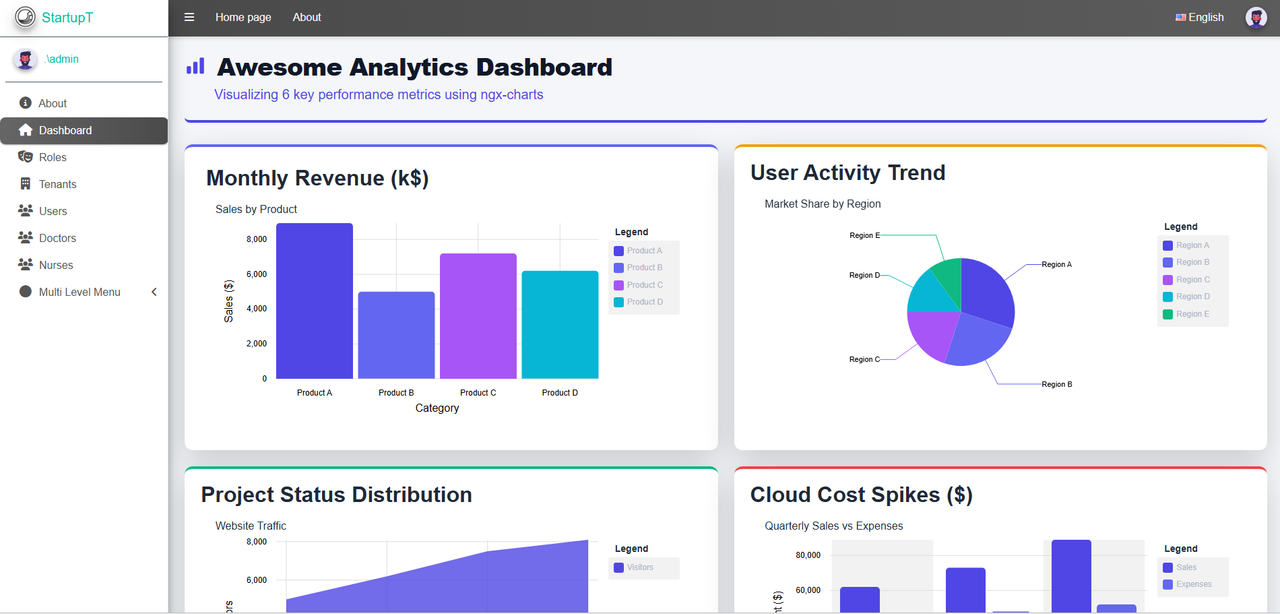Click the Sales by Product chart subtitle
Image resolution: width=1280 pixels, height=614 pixels.
click(x=256, y=209)
